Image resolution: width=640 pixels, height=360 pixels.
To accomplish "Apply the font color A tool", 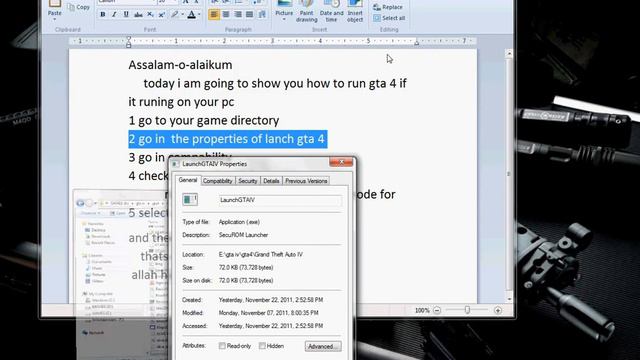I will tap(191, 15).
